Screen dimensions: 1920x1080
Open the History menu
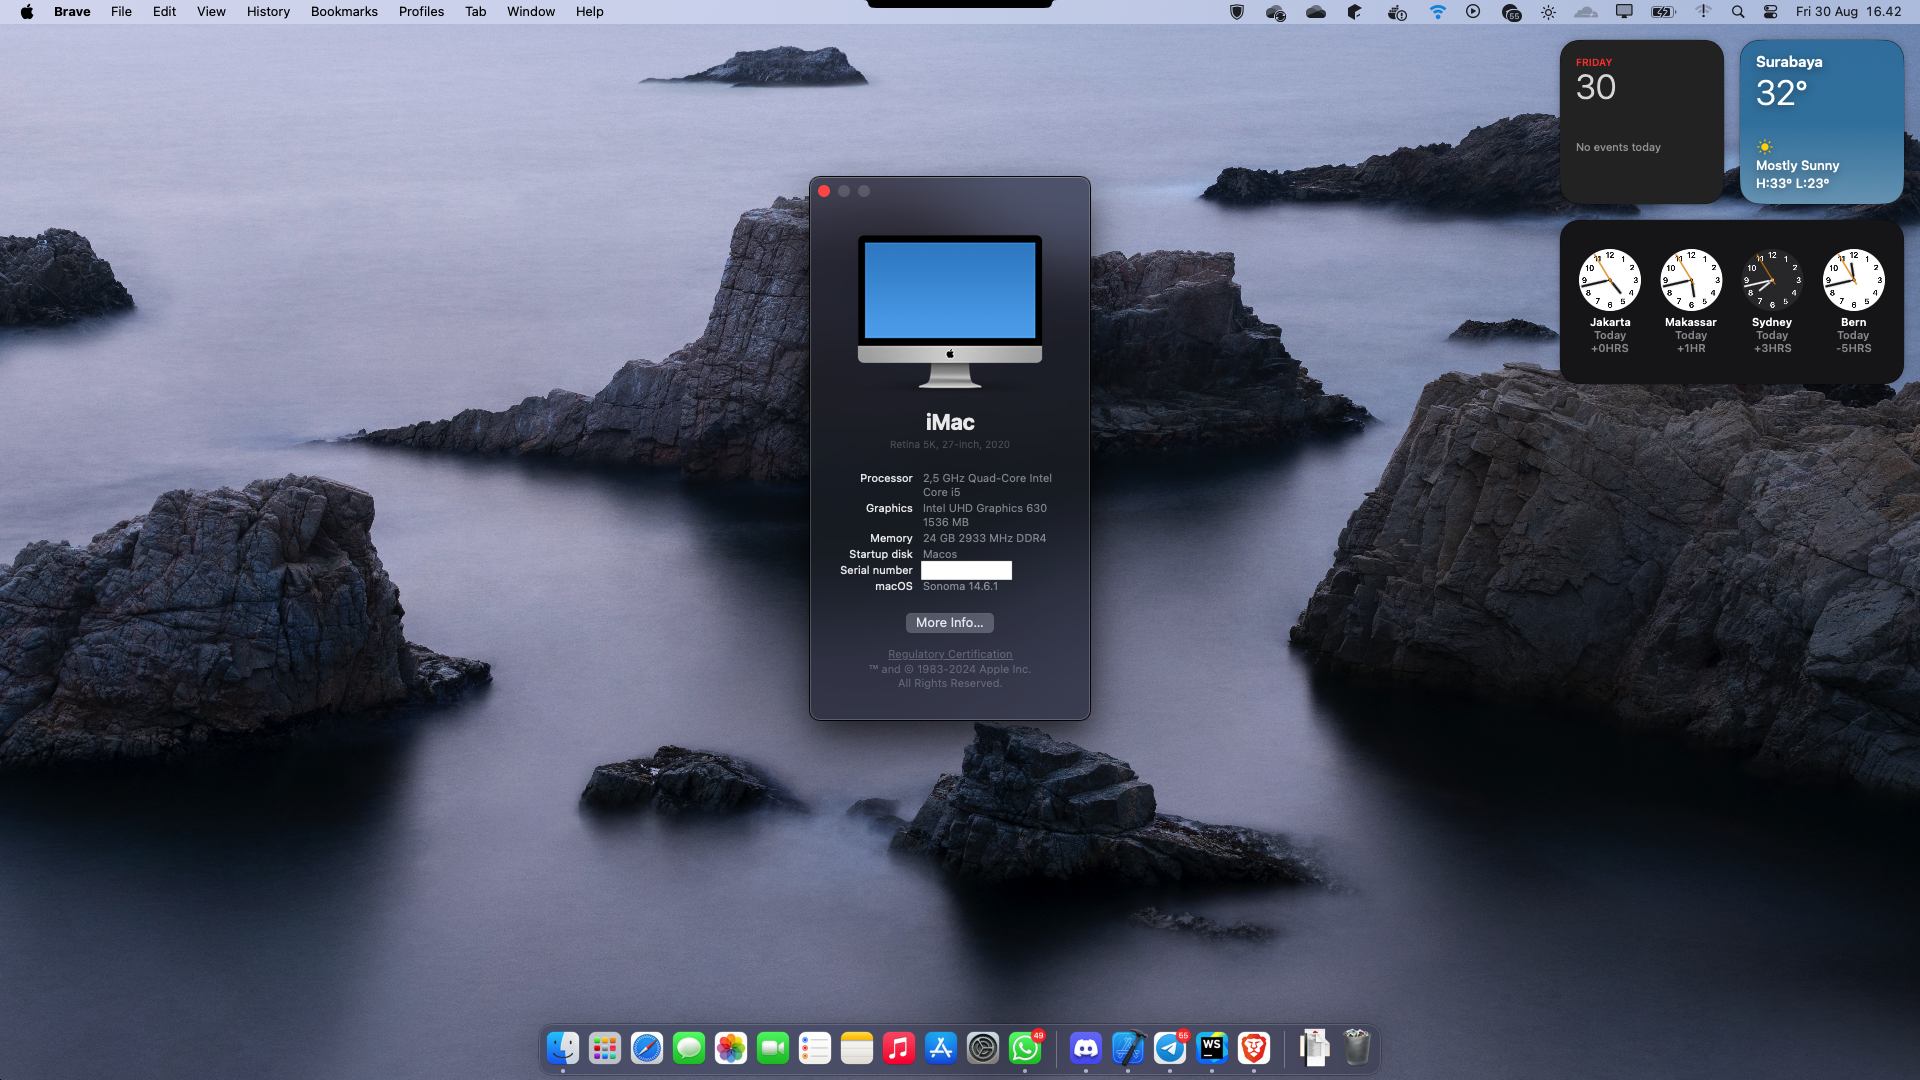click(268, 12)
